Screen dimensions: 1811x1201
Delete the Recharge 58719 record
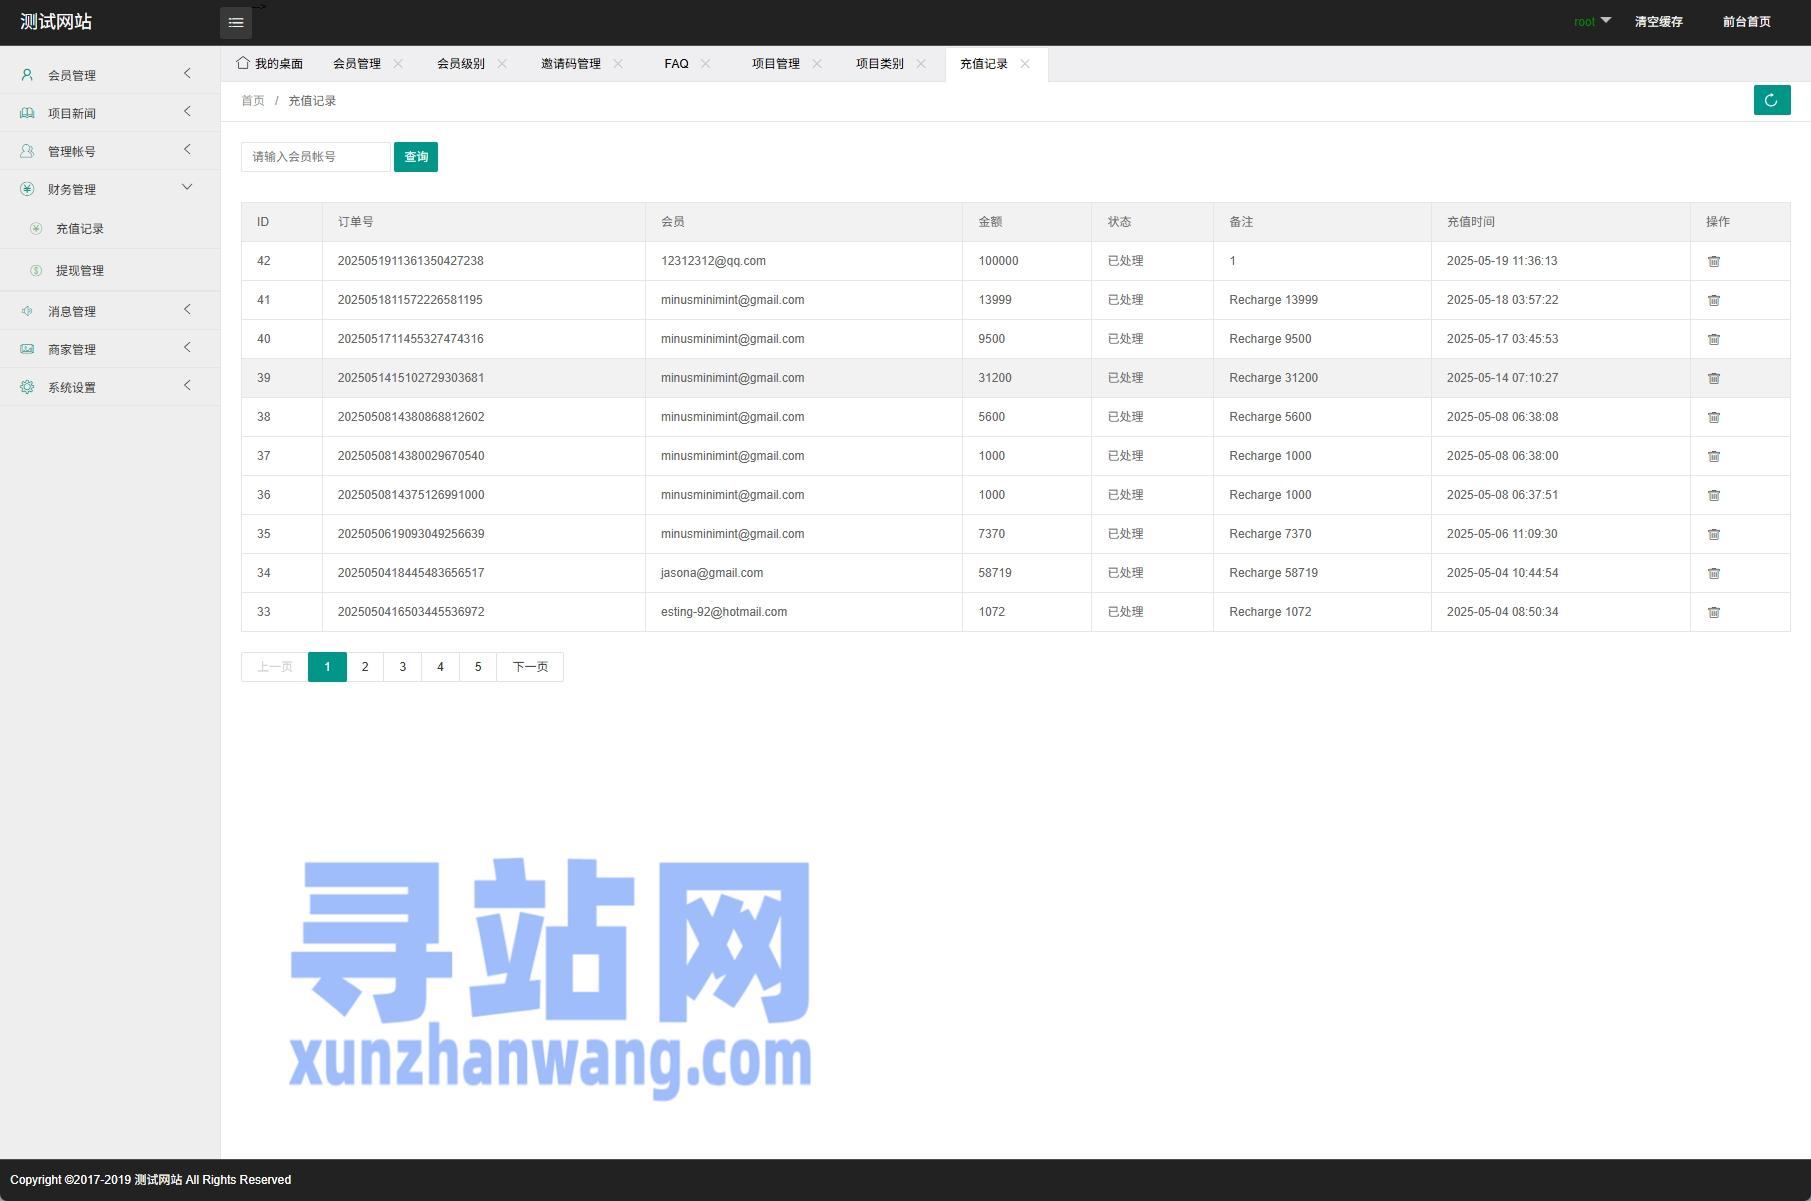tap(1713, 573)
